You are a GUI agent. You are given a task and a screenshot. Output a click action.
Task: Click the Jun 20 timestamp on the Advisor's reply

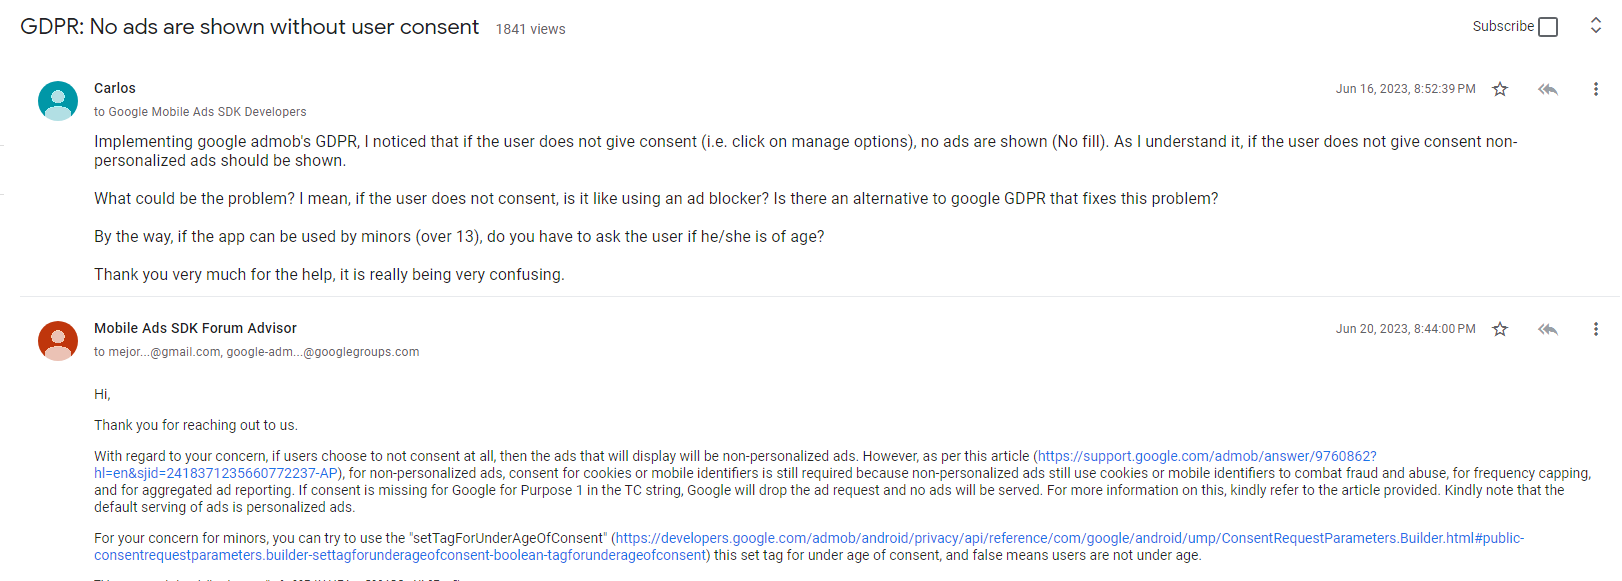[x=1406, y=328]
